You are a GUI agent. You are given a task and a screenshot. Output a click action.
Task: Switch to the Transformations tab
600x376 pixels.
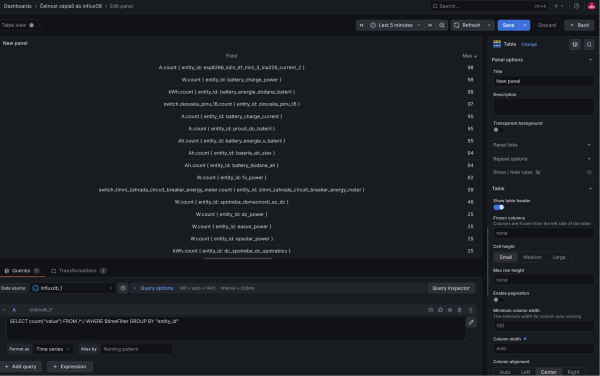78,270
